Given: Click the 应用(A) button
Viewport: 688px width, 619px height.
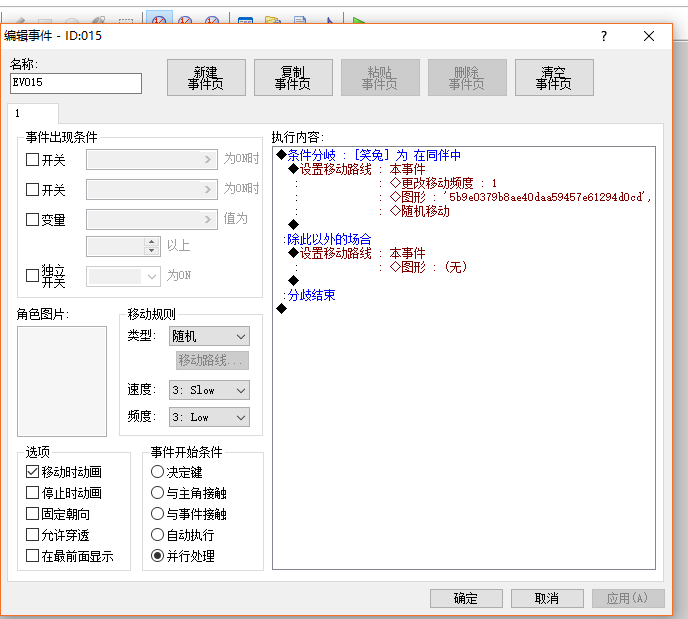Looking at the screenshot, I should [628, 598].
